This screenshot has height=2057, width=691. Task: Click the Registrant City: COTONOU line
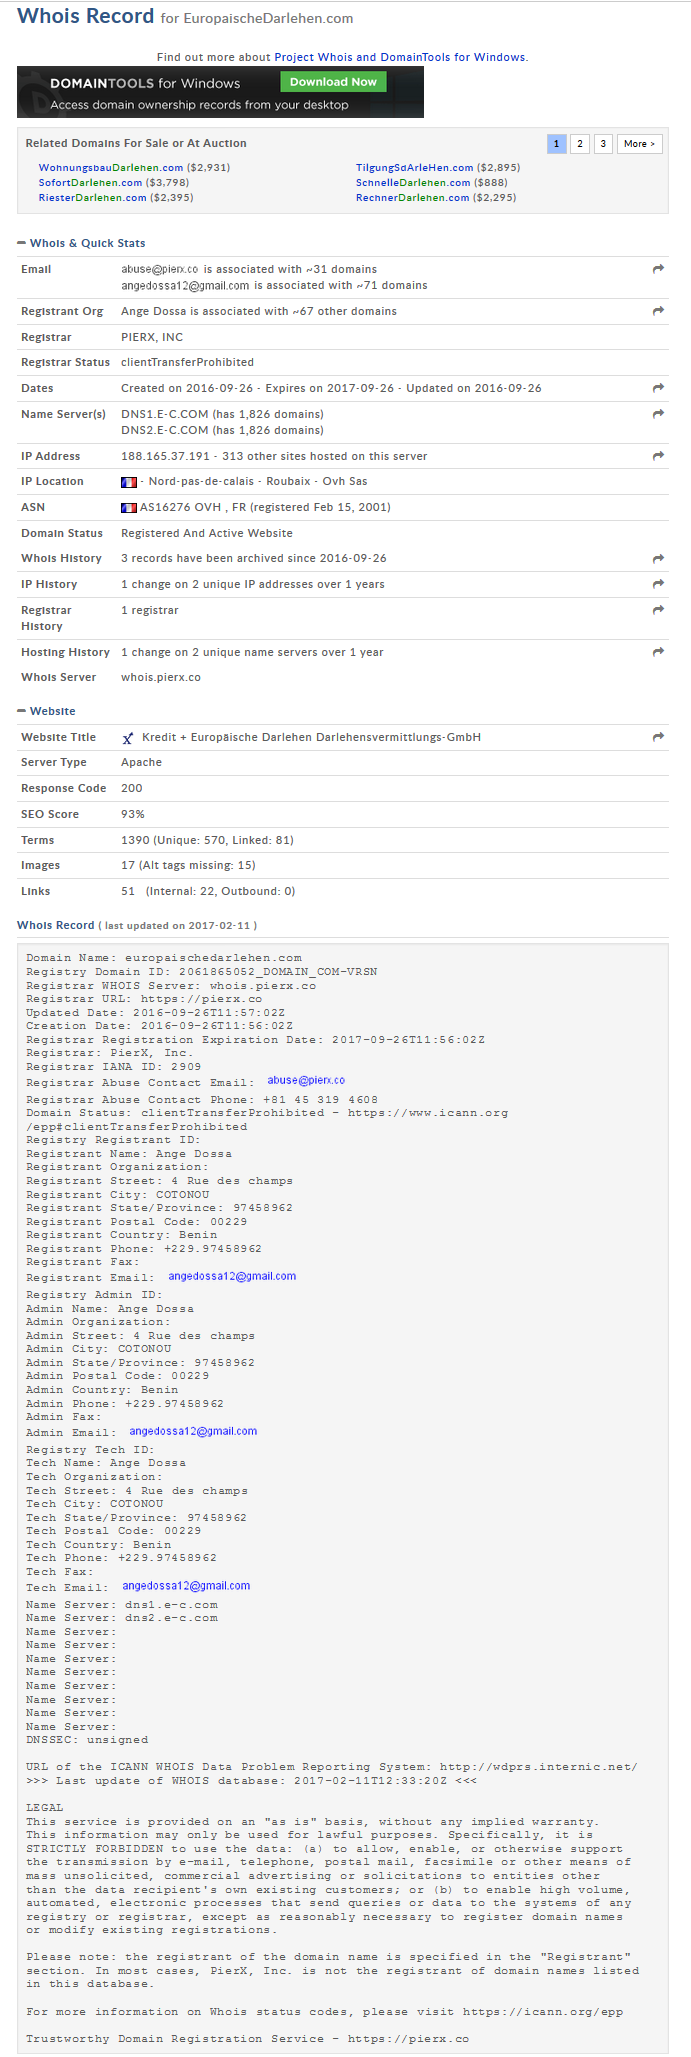point(118,1195)
